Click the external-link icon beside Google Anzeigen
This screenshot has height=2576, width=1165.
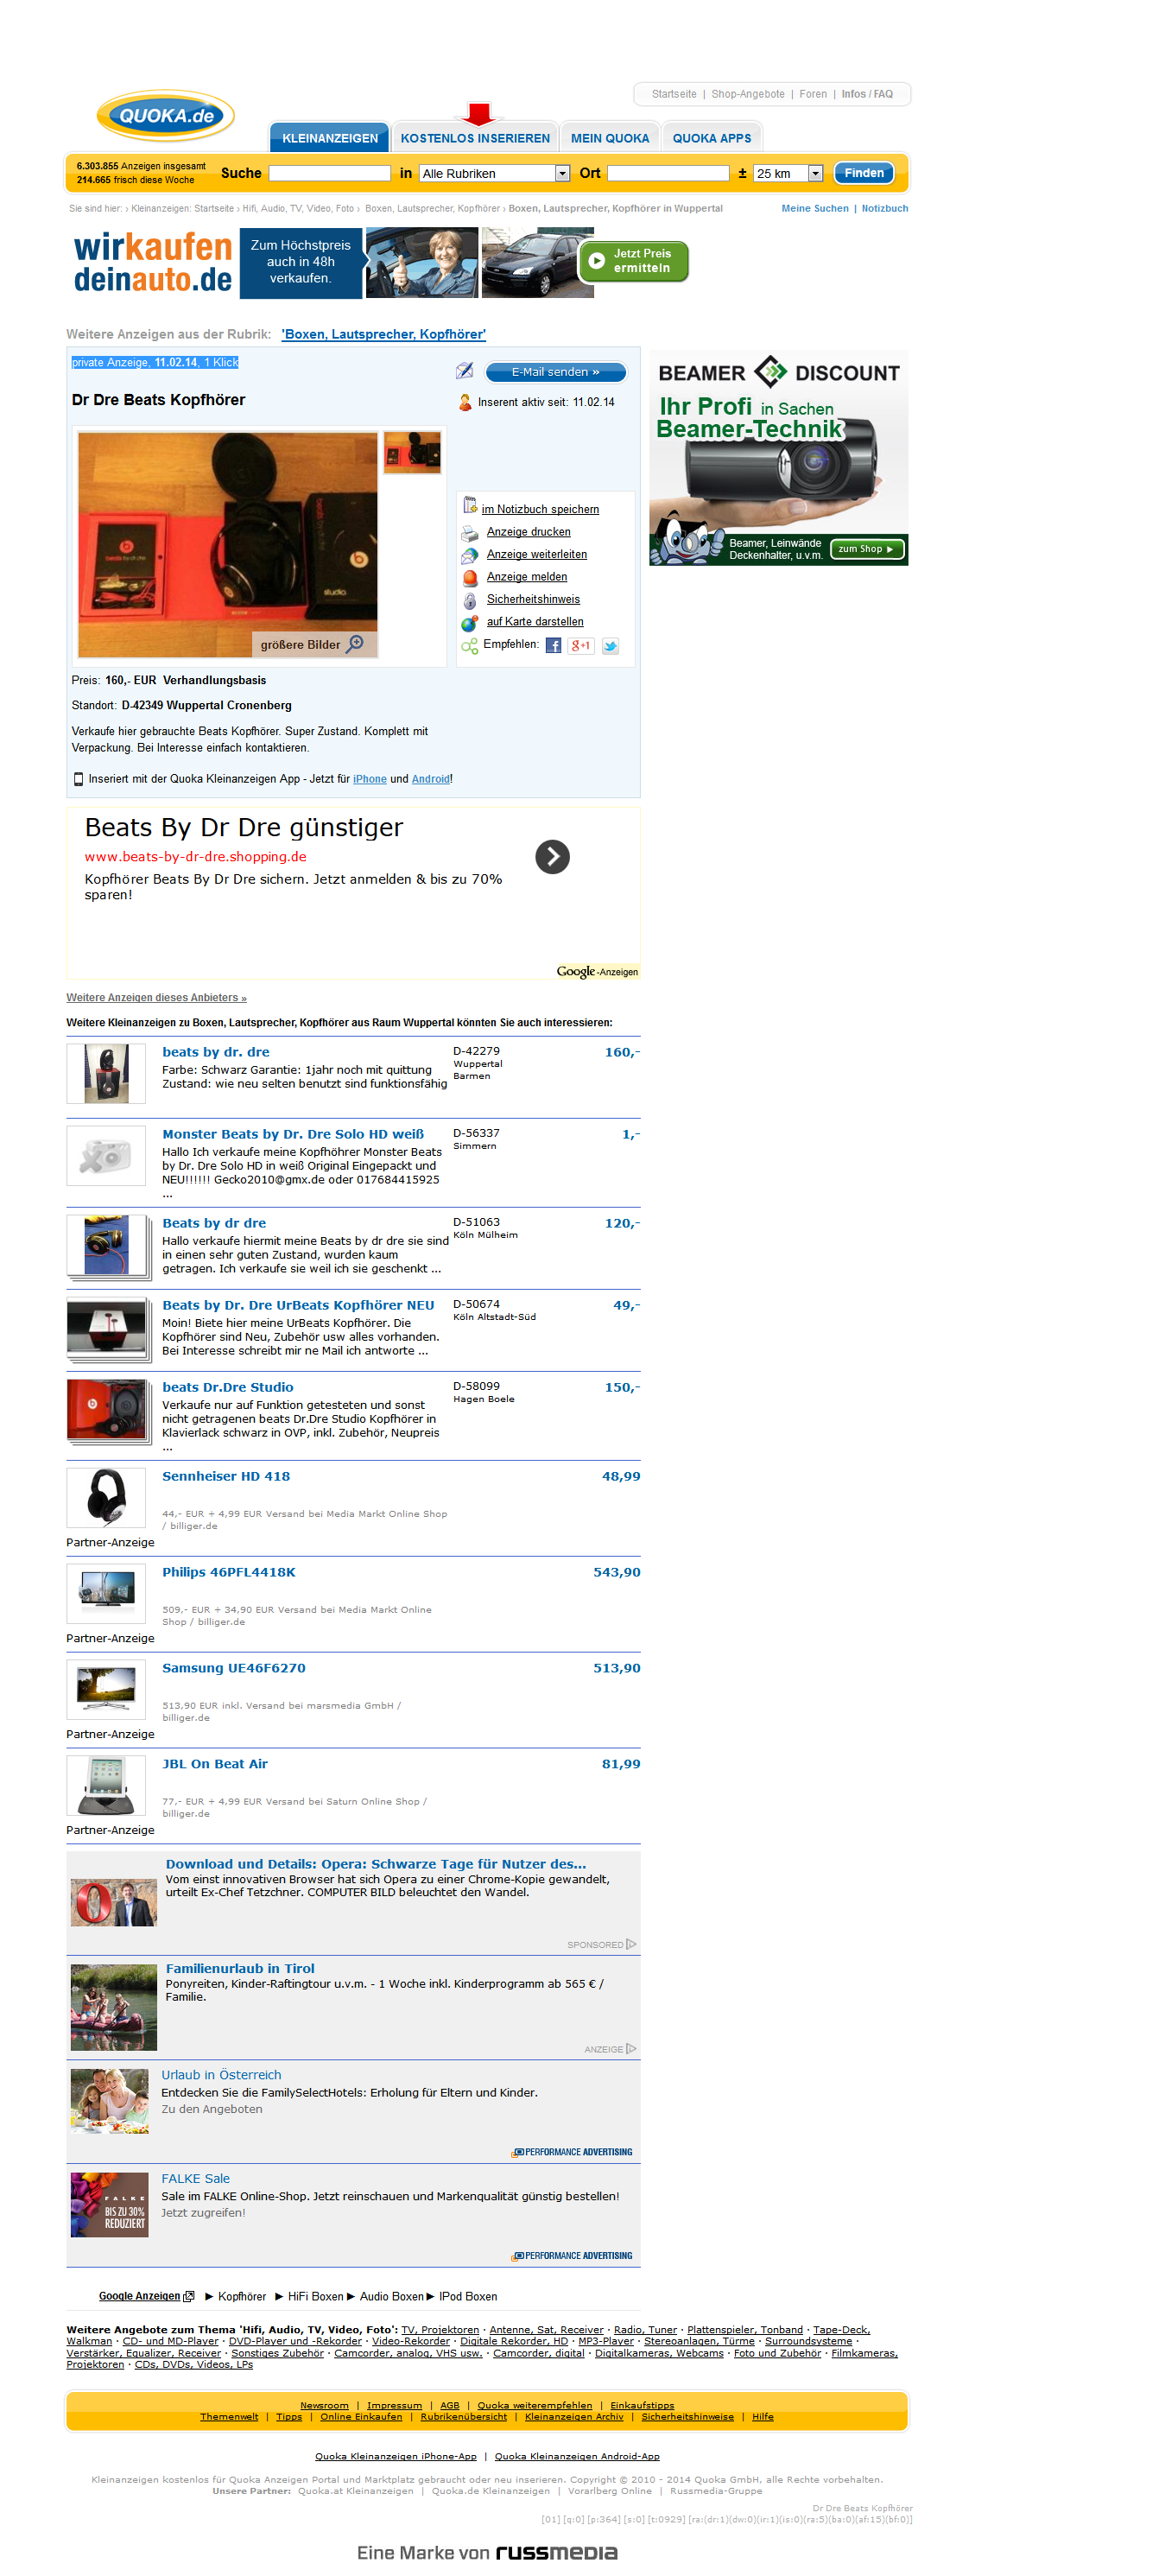(188, 2296)
